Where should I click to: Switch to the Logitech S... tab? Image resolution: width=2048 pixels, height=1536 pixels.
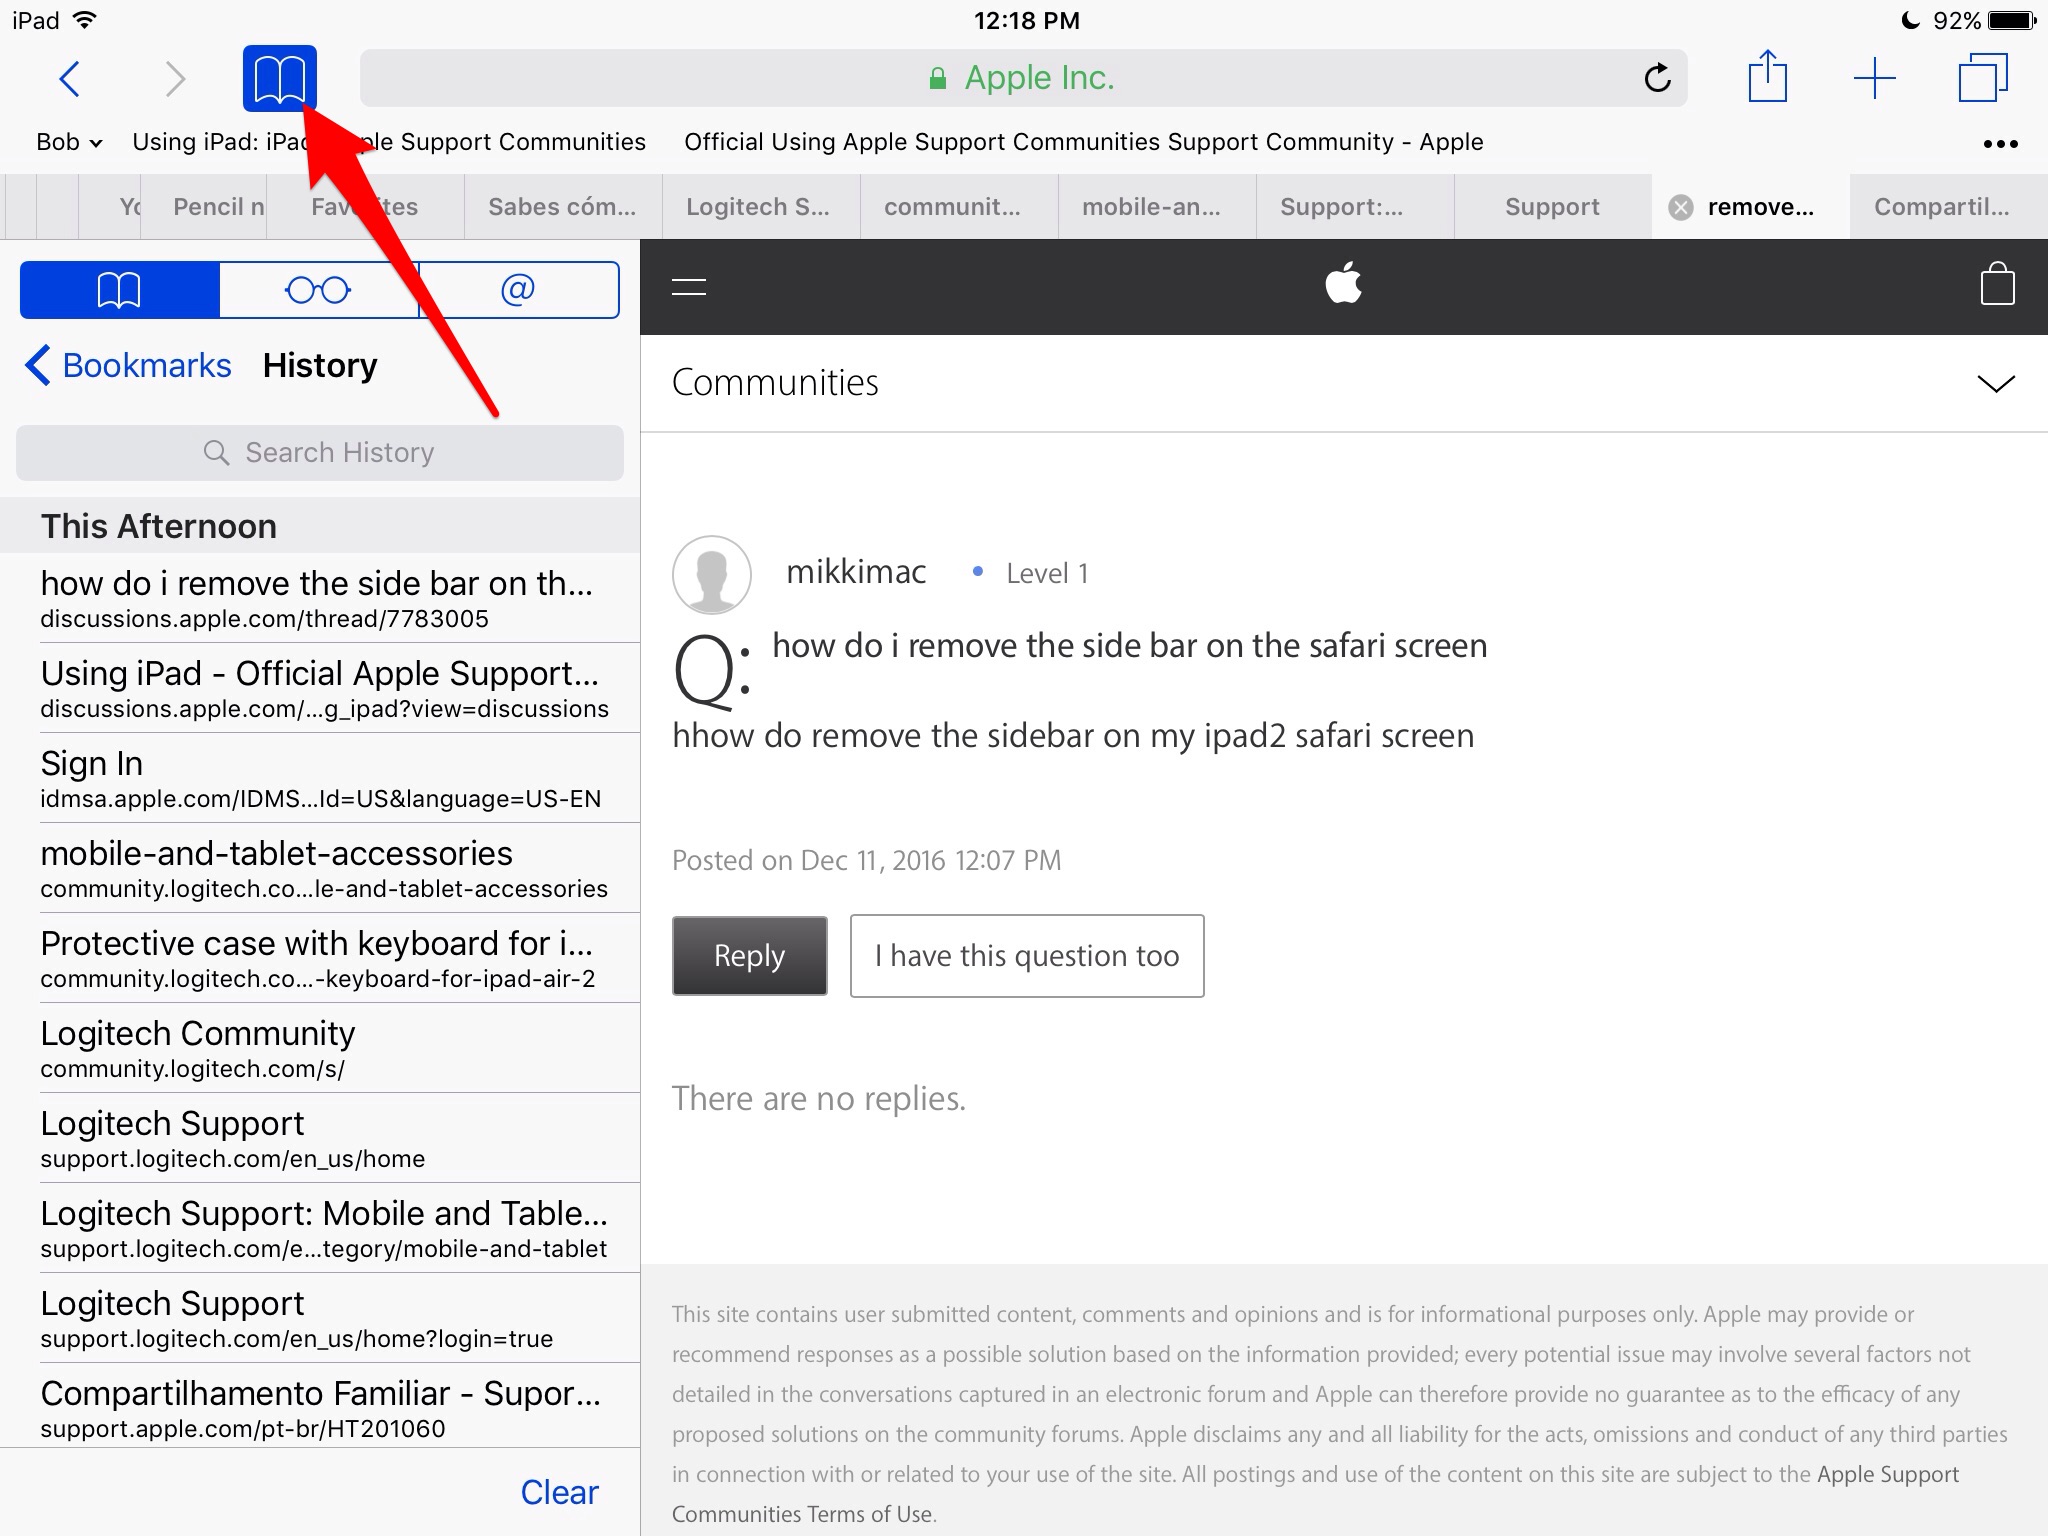(x=758, y=207)
